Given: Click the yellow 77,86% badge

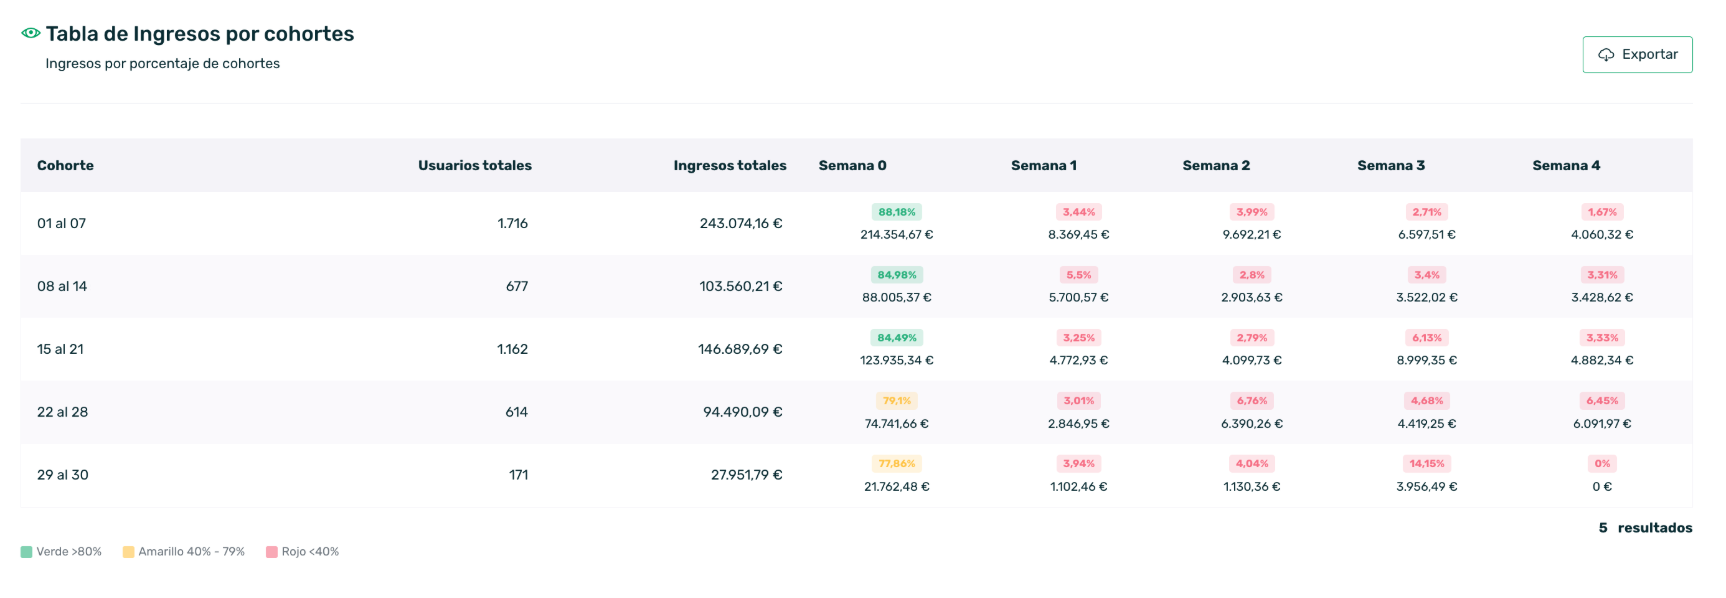Looking at the screenshot, I should point(897,464).
